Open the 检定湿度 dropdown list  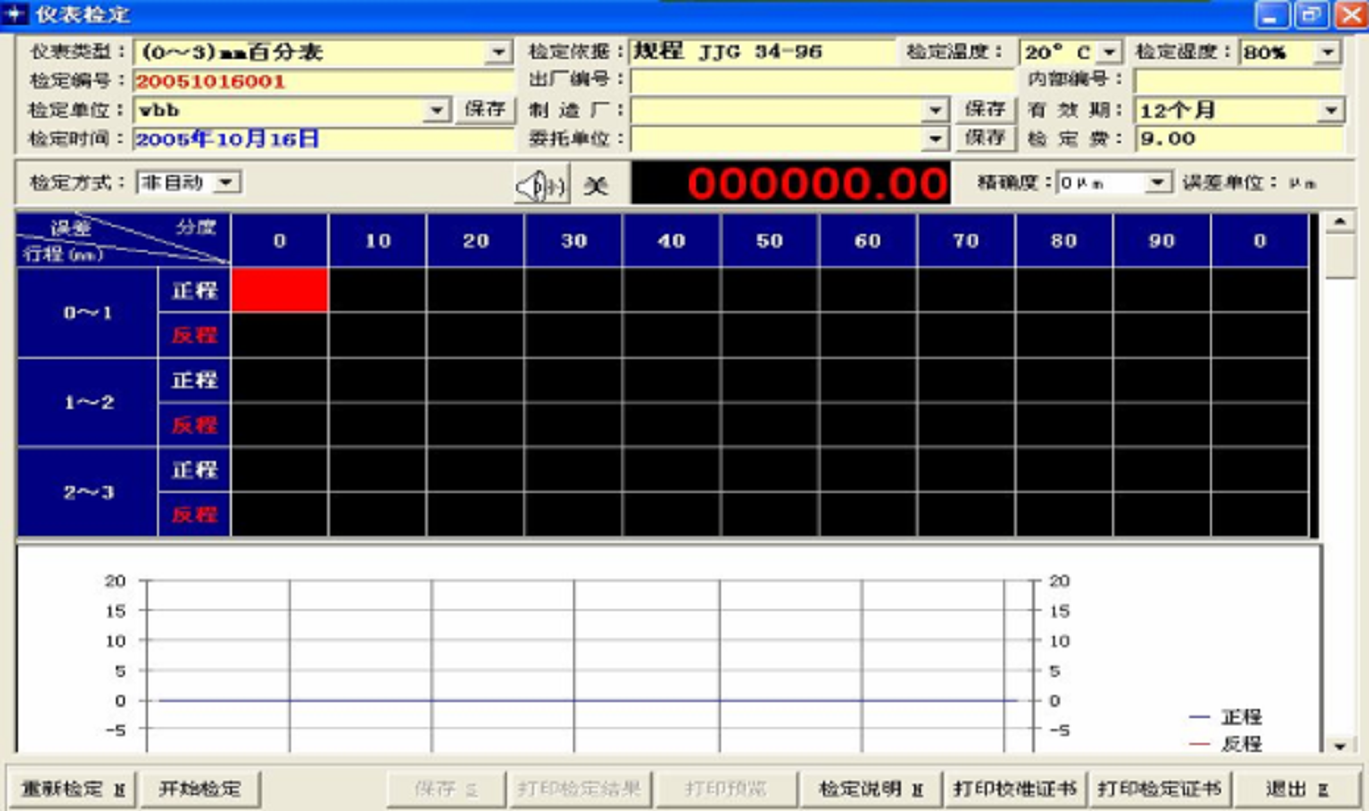[1328, 52]
